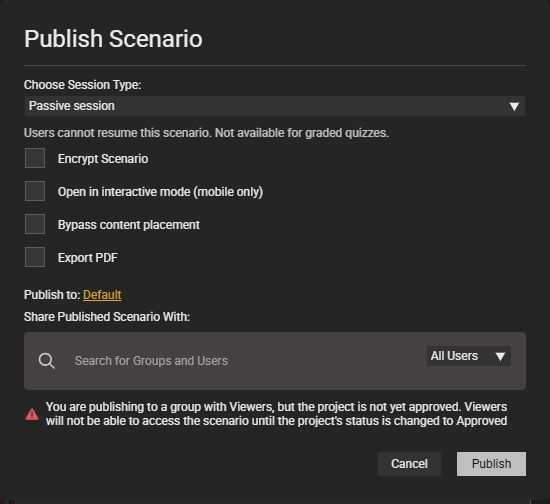This screenshot has height=504, width=550.
Task: Cancel the Publish Scenario dialog
Action: 409,464
